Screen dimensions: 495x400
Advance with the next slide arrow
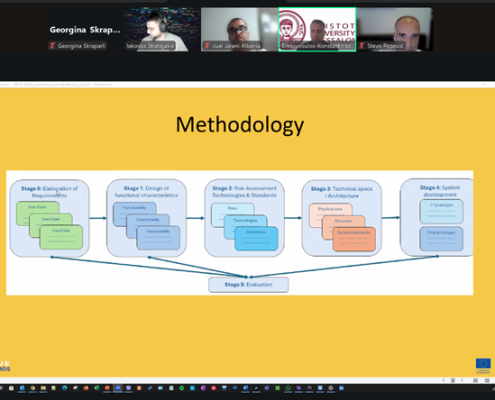[x=462, y=380]
